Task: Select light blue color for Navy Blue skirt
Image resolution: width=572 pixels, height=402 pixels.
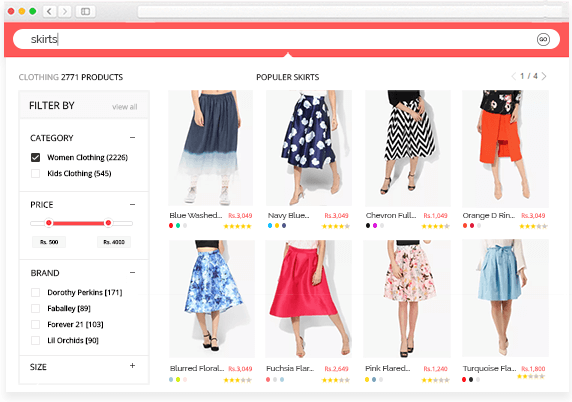Action: tap(270, 225)
